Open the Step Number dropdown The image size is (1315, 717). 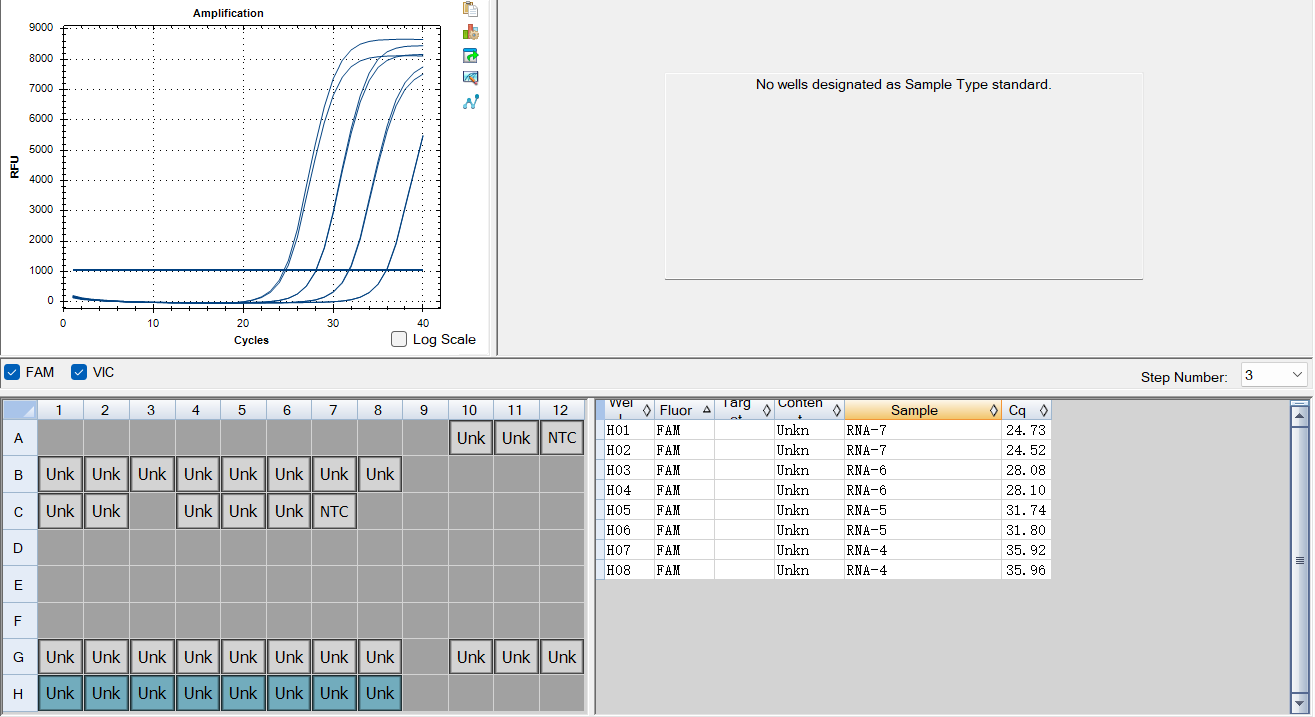click(x=1274, y=375)
